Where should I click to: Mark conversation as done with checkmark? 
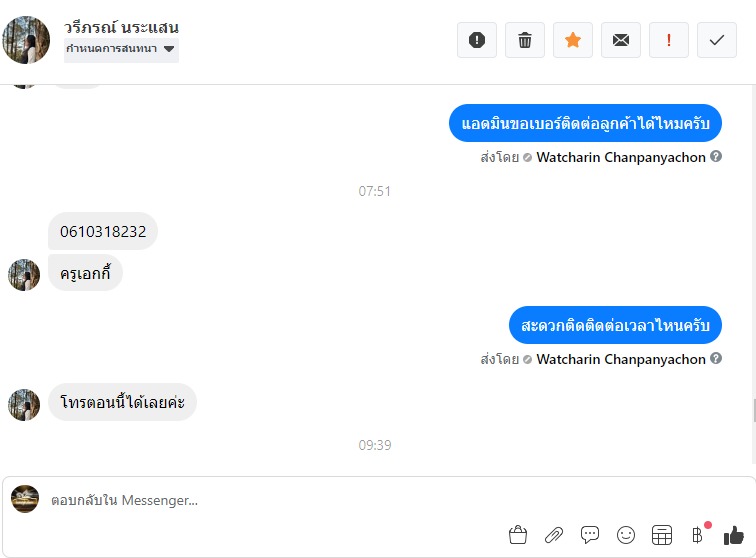716,40
